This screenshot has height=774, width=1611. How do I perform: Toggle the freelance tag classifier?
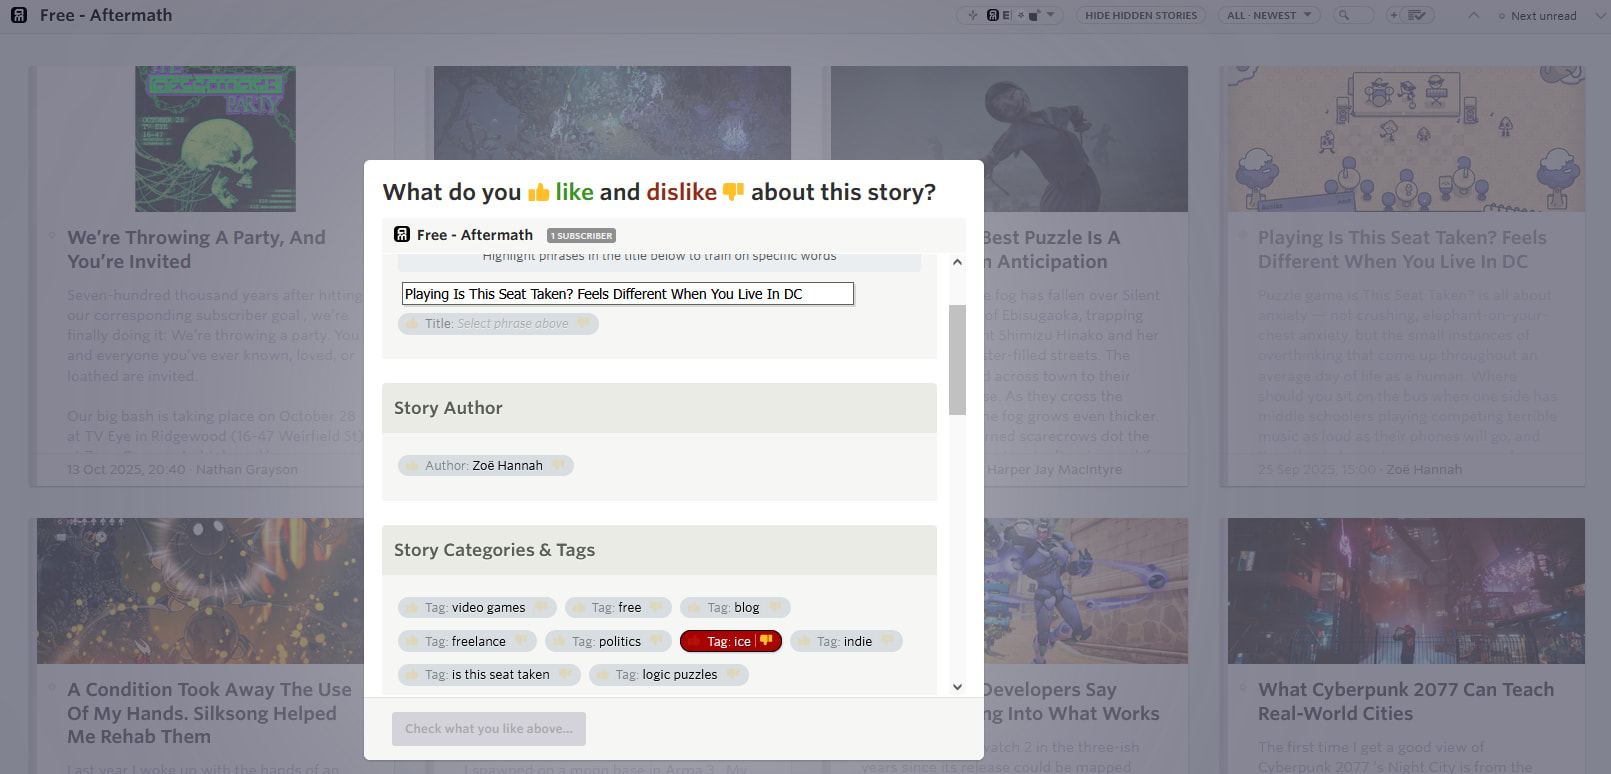pos(467,642)
